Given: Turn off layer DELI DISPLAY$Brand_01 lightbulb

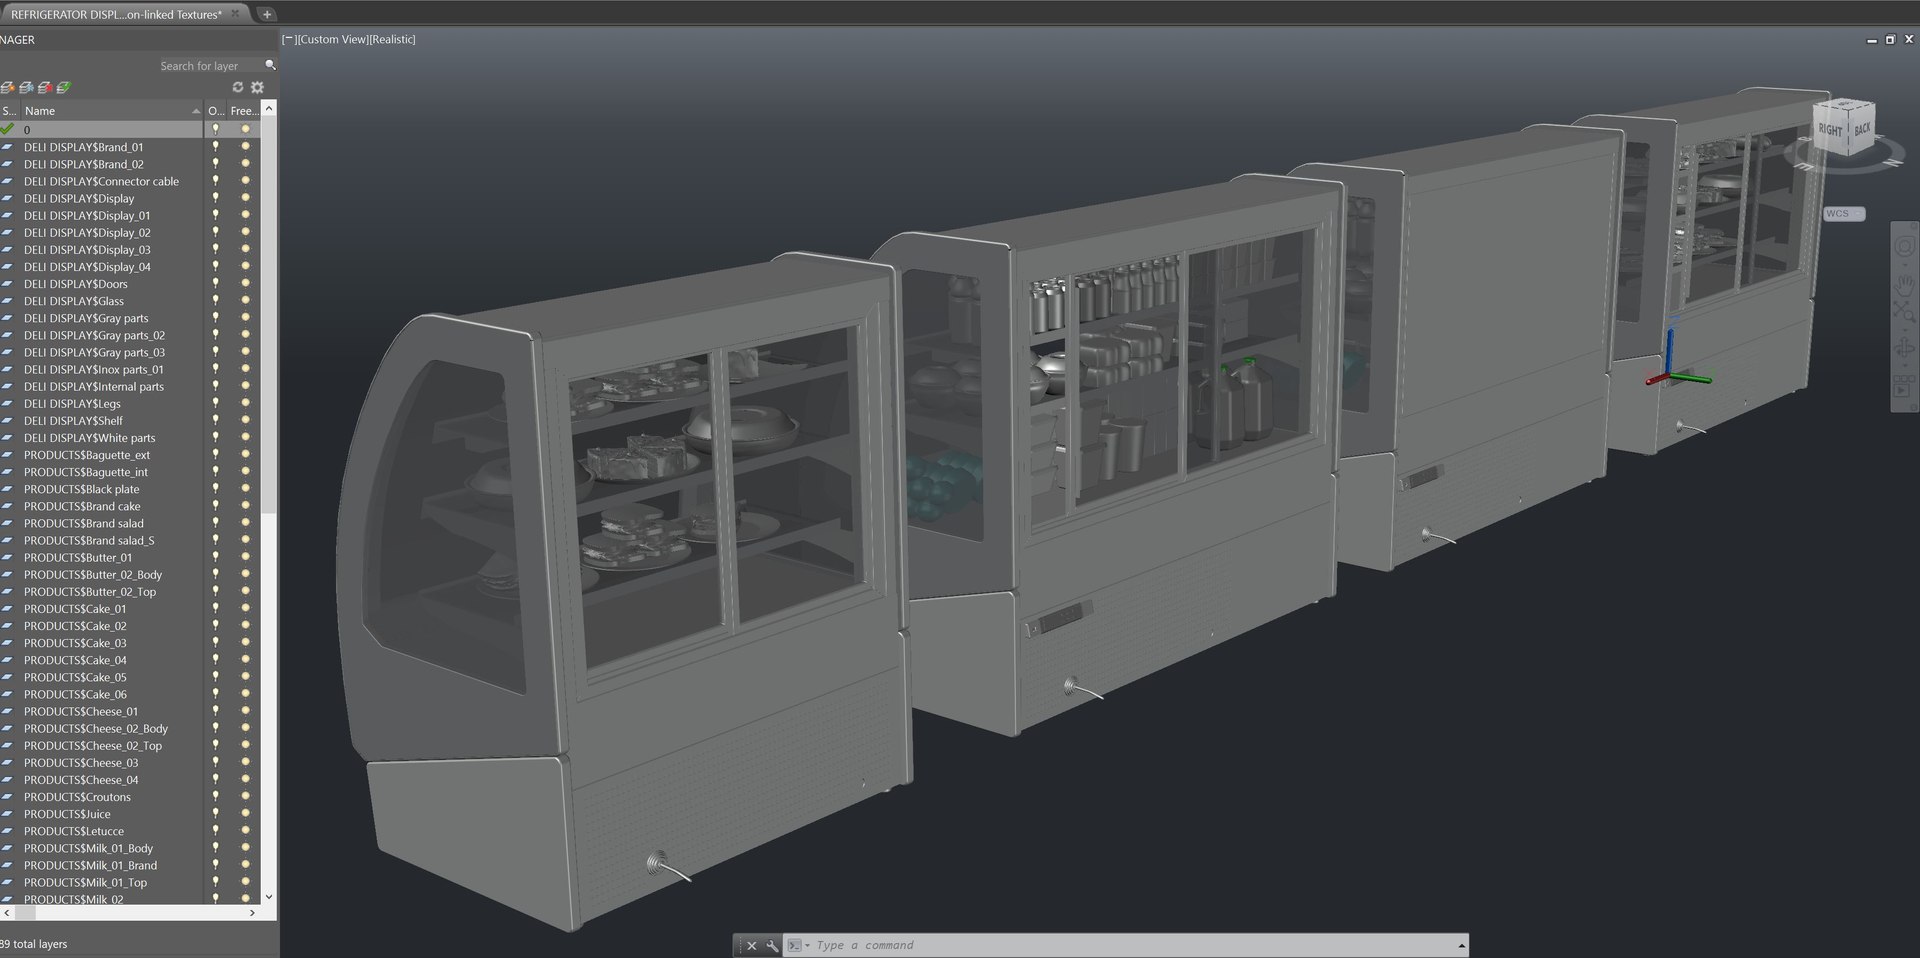Looking at the screenshot, I should point(215,147).
